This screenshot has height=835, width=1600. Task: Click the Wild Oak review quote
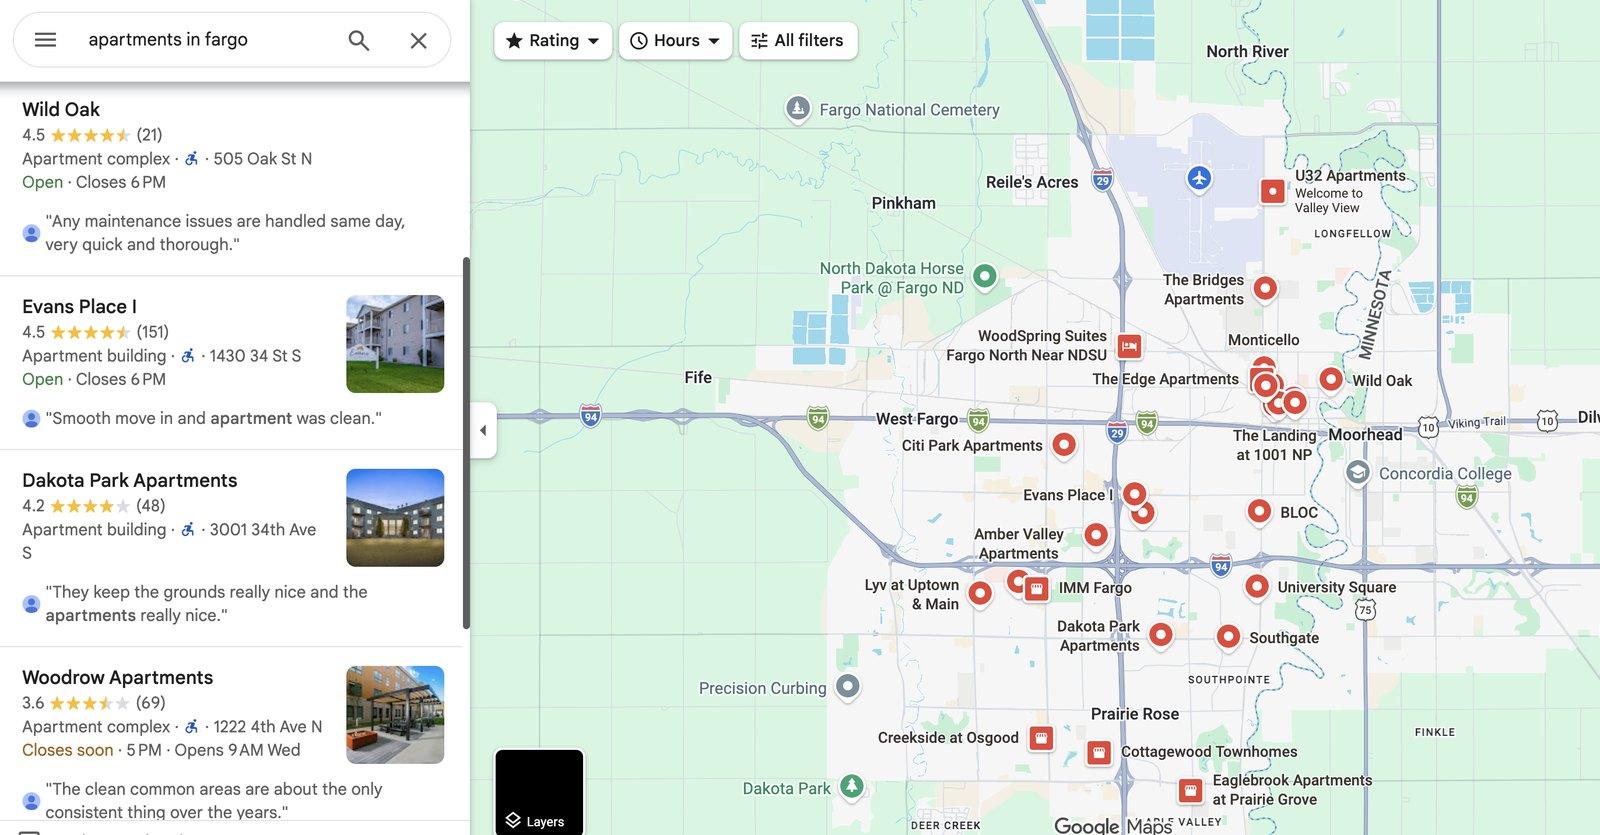pyautogui.click(x=225, y=233)
